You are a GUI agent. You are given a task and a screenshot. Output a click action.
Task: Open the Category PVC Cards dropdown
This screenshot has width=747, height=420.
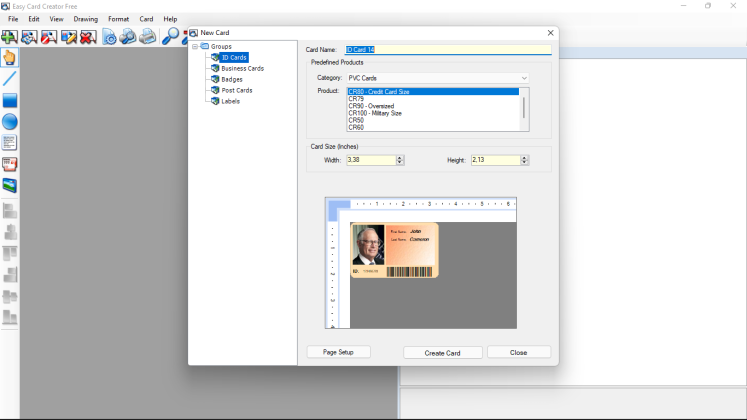pyautogui.click(x=437, y=78)
